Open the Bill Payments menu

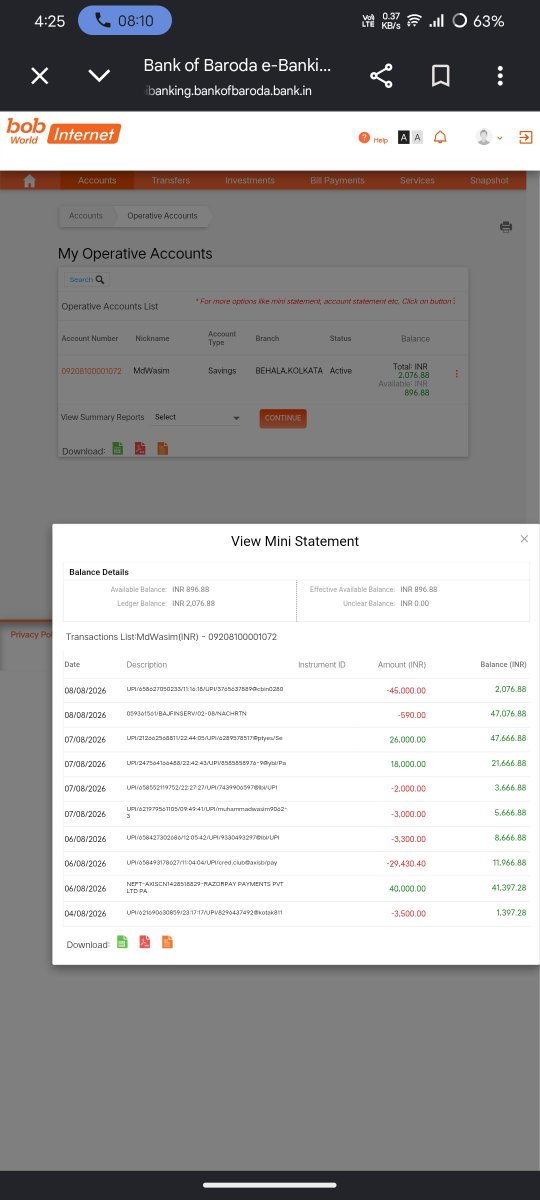337,181
